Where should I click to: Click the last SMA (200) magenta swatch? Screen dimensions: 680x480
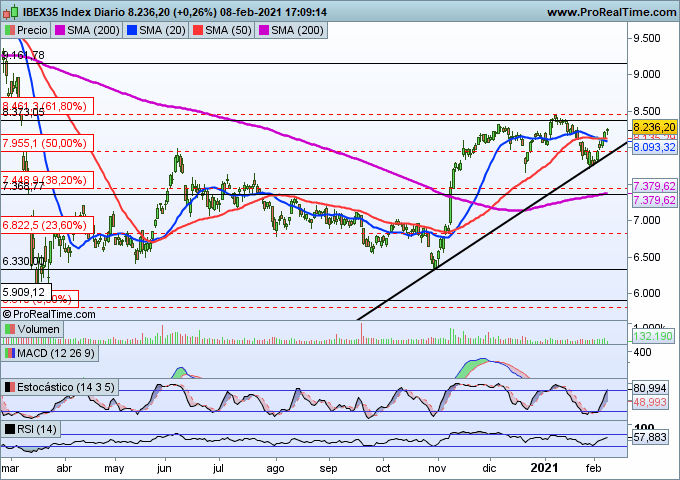(x=264, y=30)
